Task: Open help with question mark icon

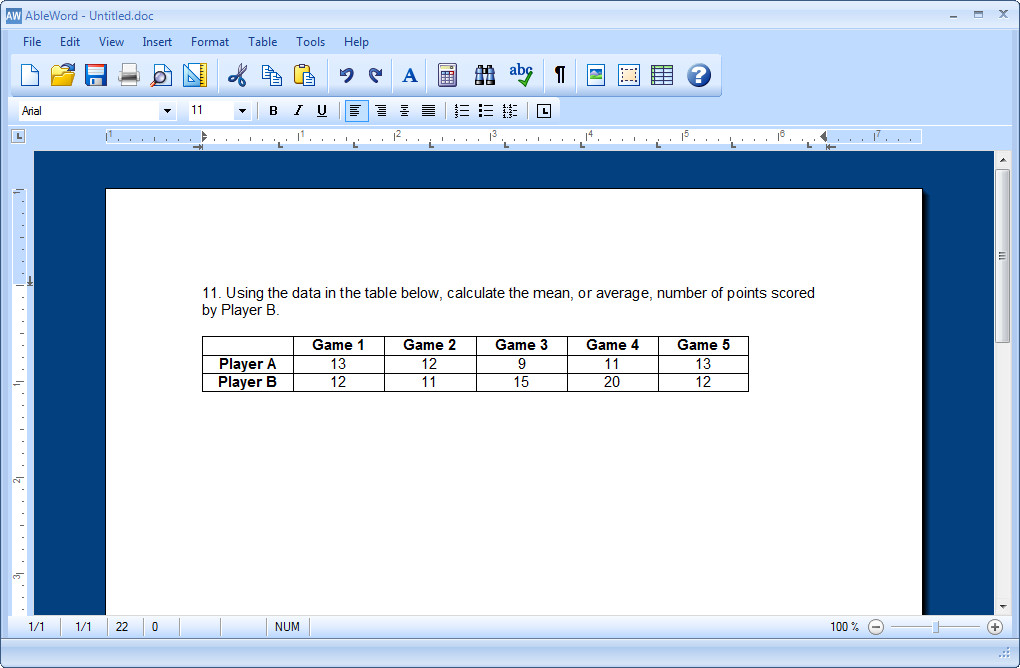Action: tap(699, 75)
